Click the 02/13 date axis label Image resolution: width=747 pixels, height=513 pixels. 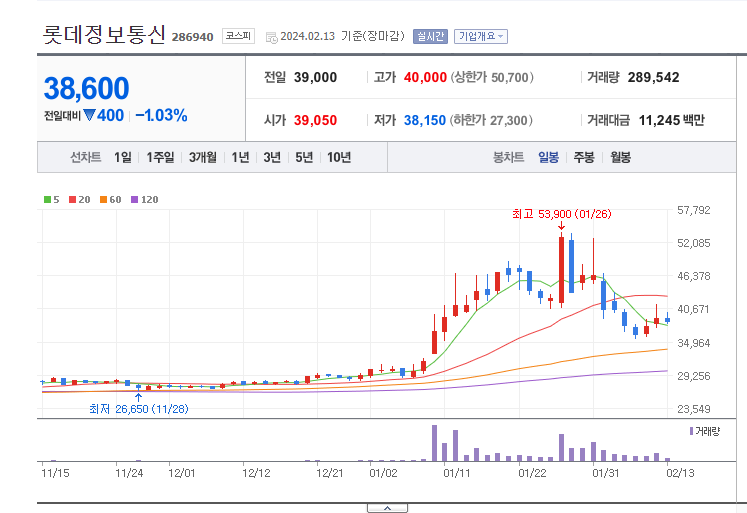680,473
